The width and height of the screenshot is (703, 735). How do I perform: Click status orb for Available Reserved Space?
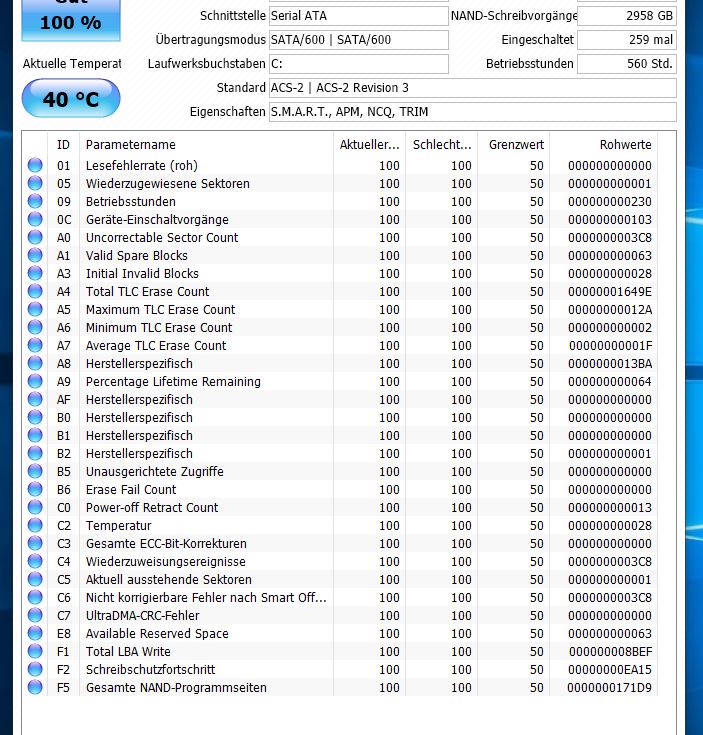pyautogui.click(x=35, y=633)
